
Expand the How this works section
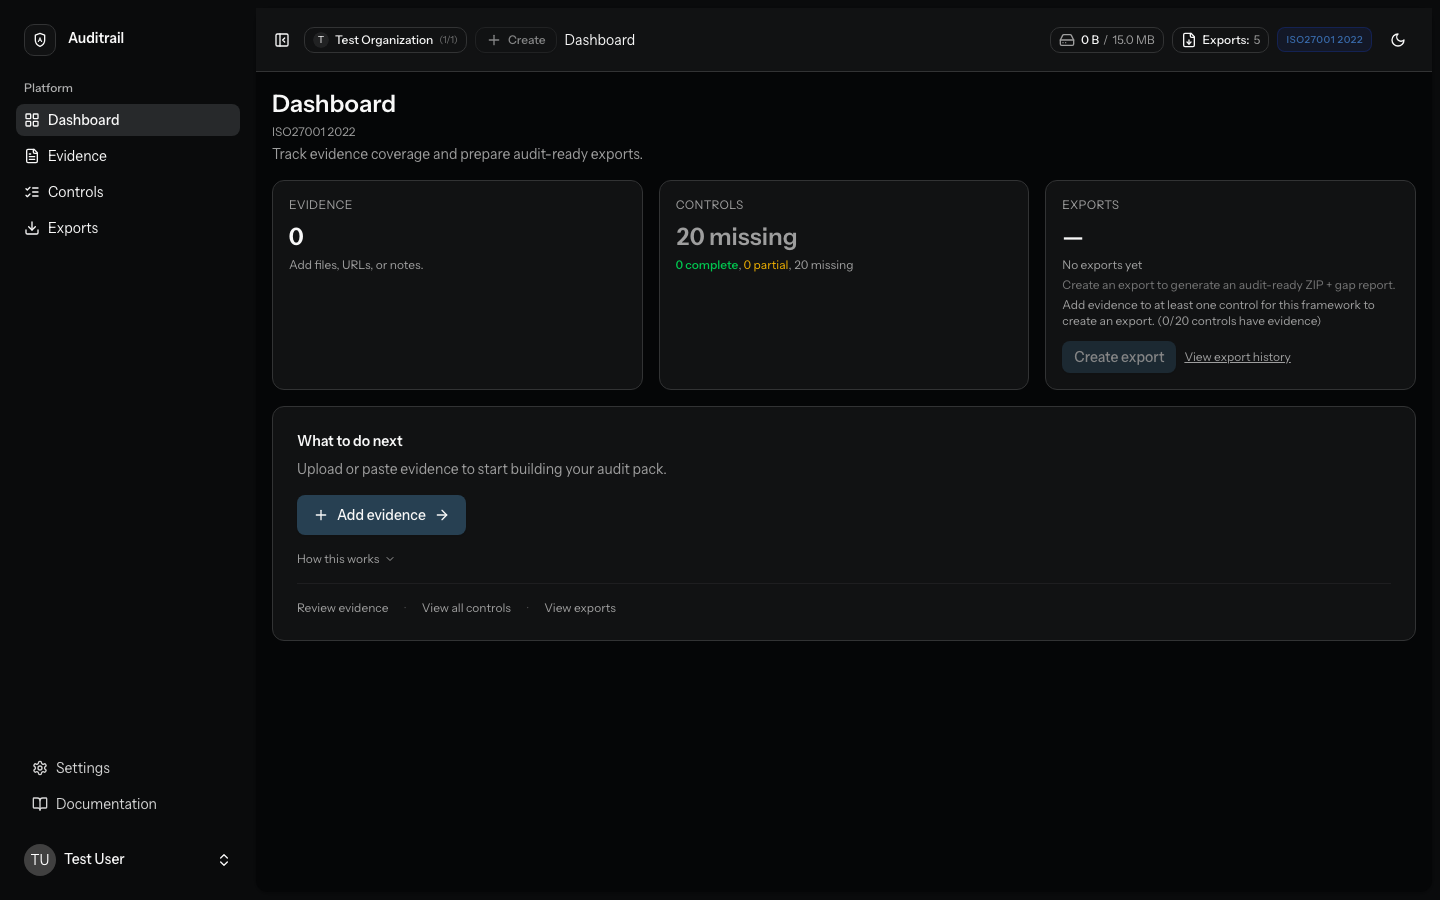coord(345,559)
